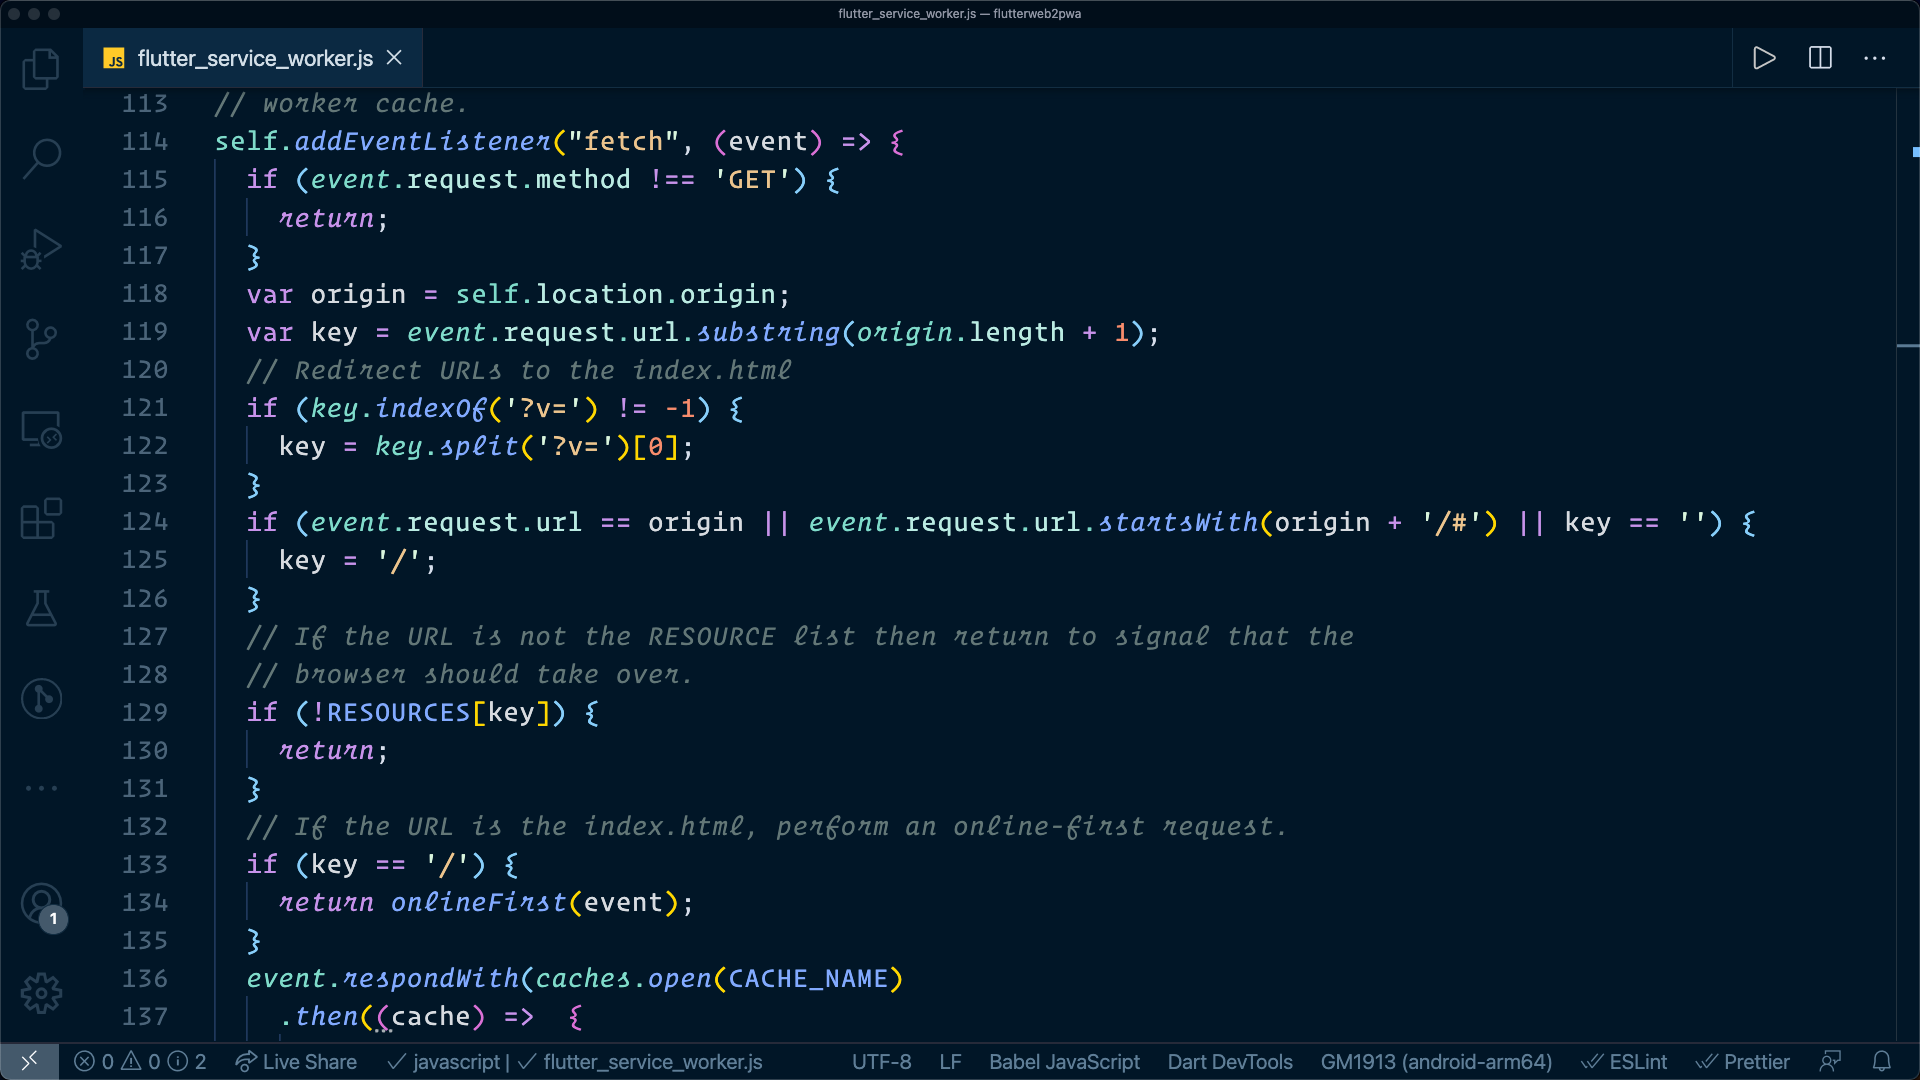Viewport: 1920px width, 1080px height.
Task: Show additional hidden activity bar views
Action: tap(41, 788)
